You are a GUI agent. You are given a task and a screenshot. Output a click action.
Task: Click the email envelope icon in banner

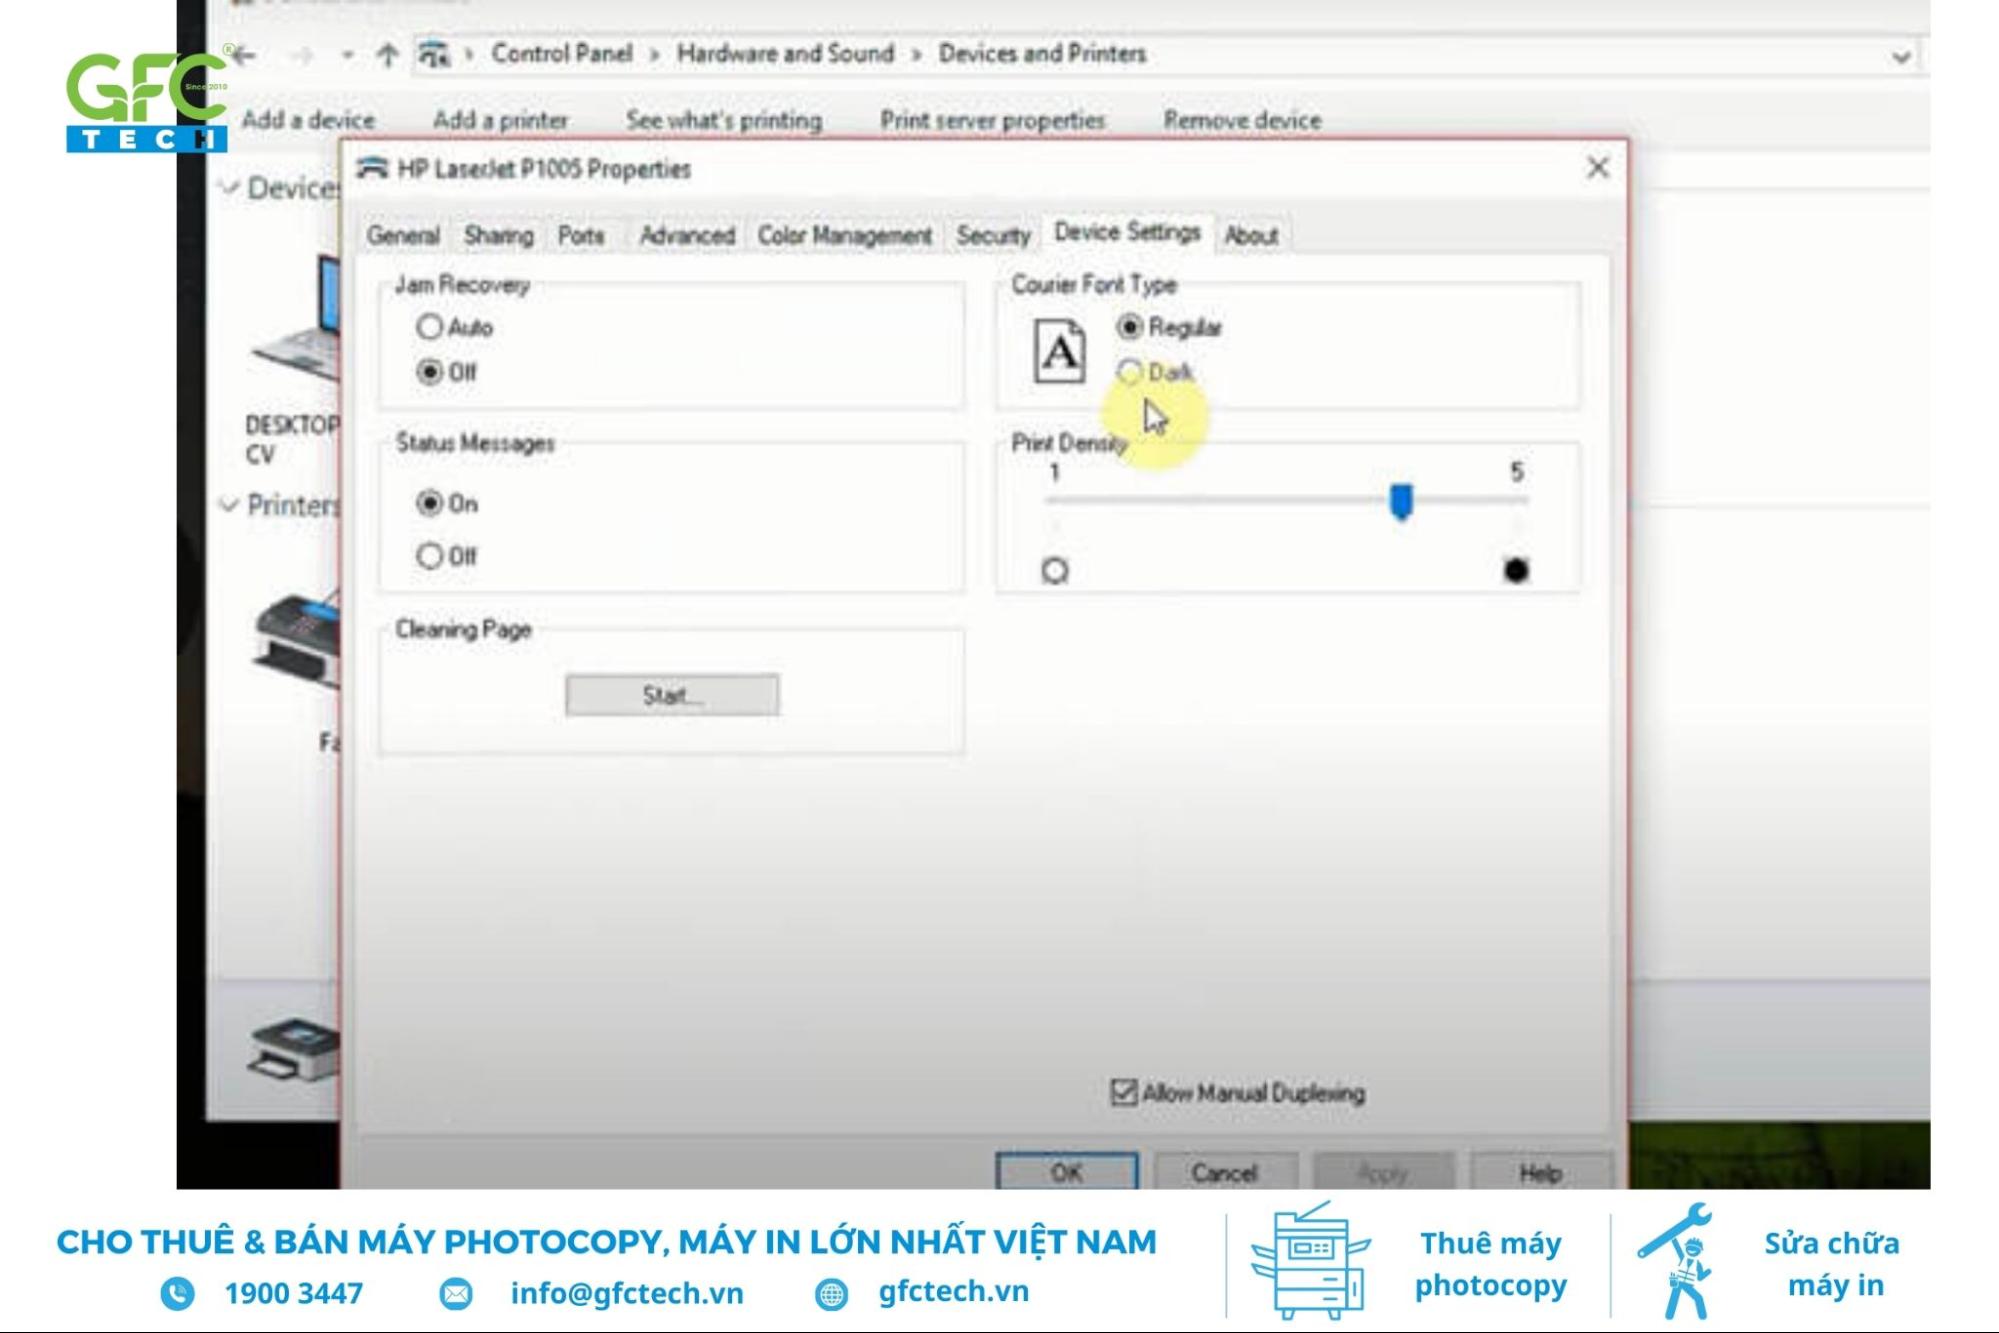pyautogui.click(x=456, y=1293)
